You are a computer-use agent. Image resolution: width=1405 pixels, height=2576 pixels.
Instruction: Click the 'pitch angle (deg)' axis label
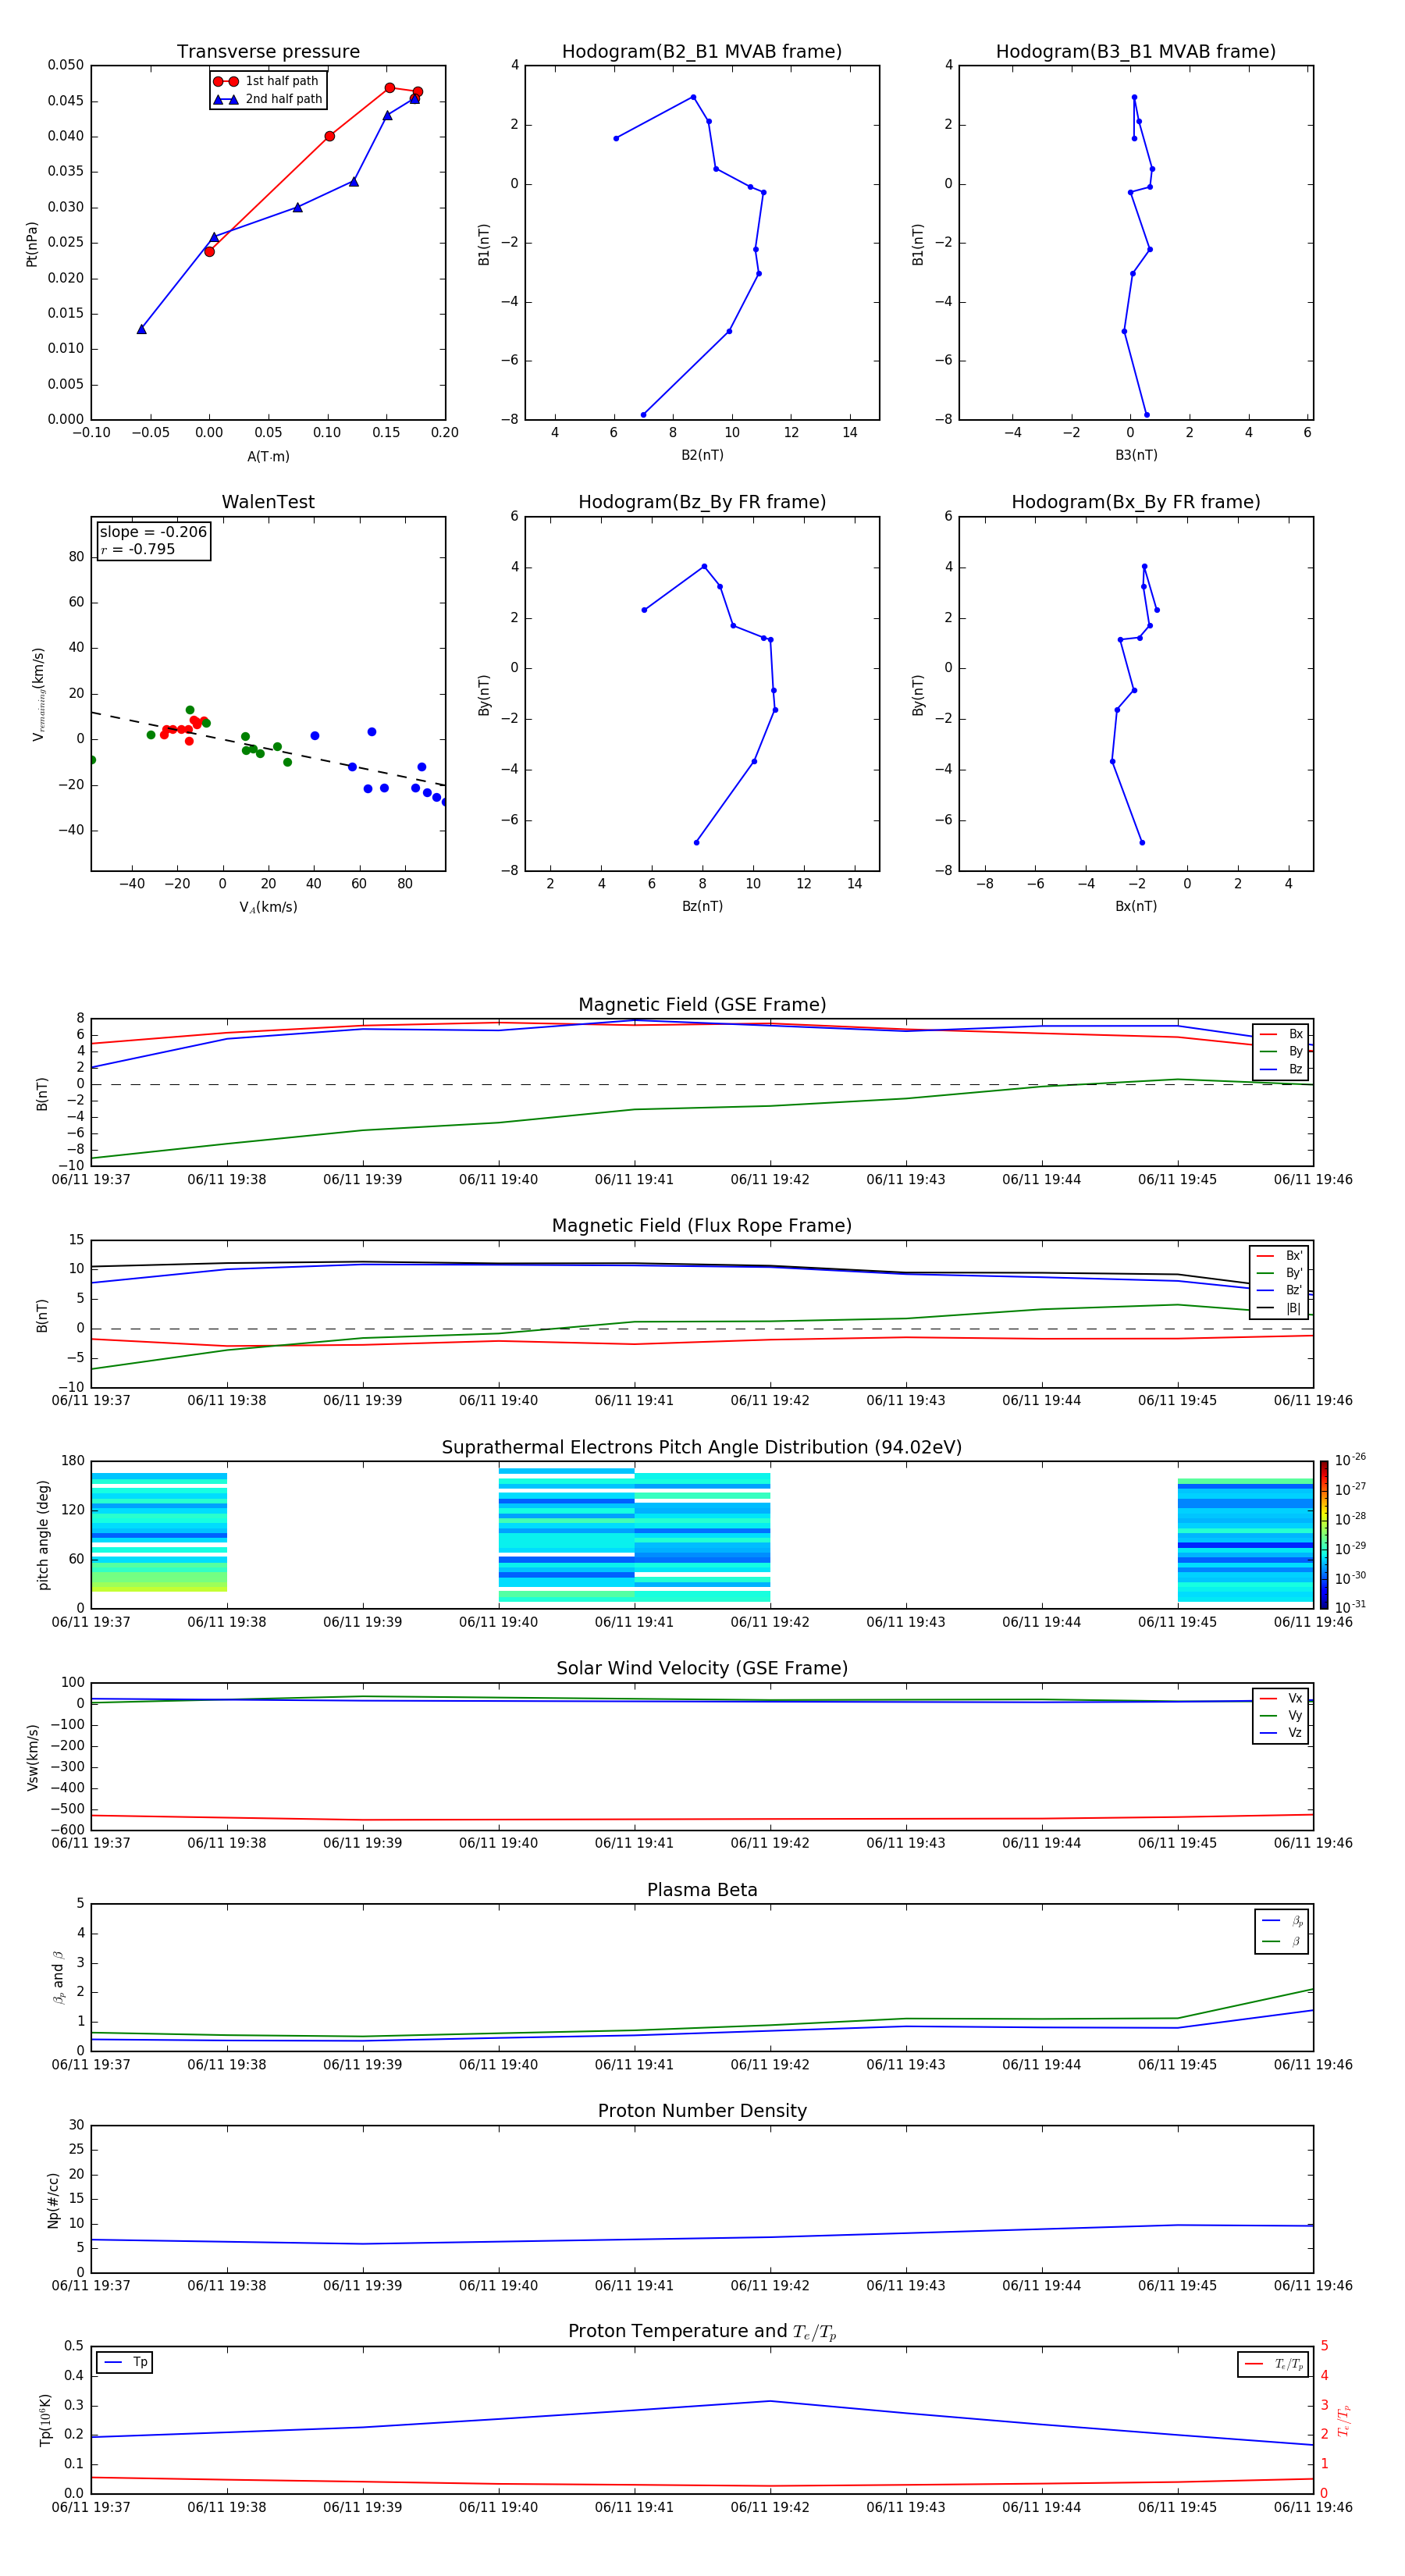click(x=43, y=1535)
